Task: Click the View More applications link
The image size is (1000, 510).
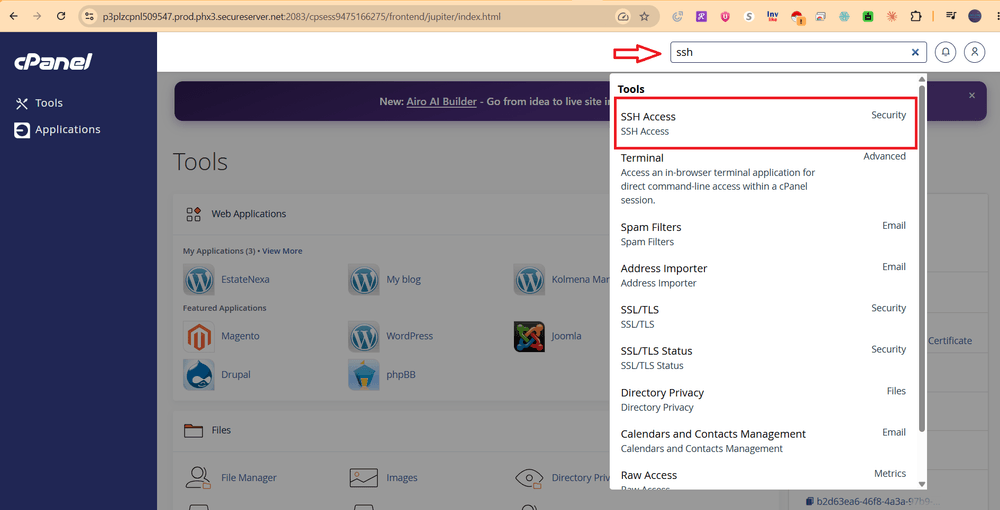Action: point(282,251)
